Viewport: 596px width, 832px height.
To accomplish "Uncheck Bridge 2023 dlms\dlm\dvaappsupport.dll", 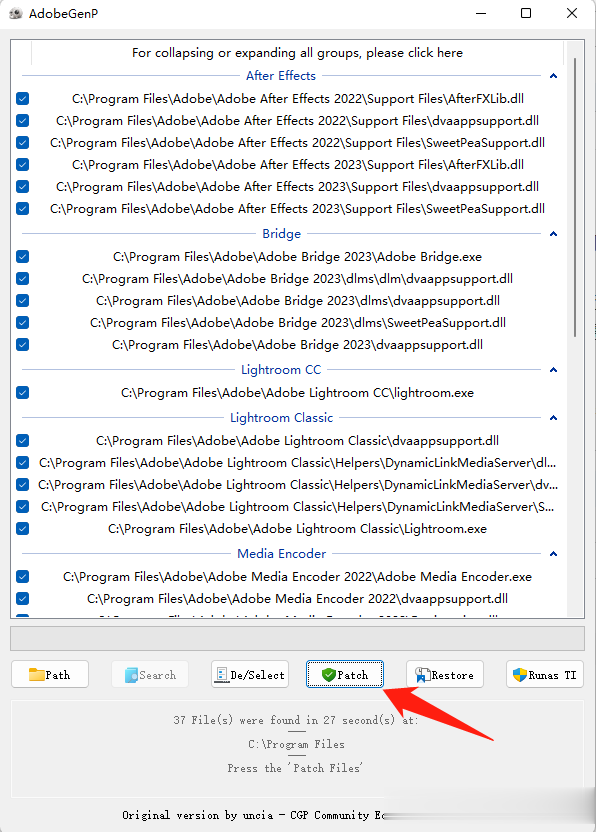I will 22,279.
